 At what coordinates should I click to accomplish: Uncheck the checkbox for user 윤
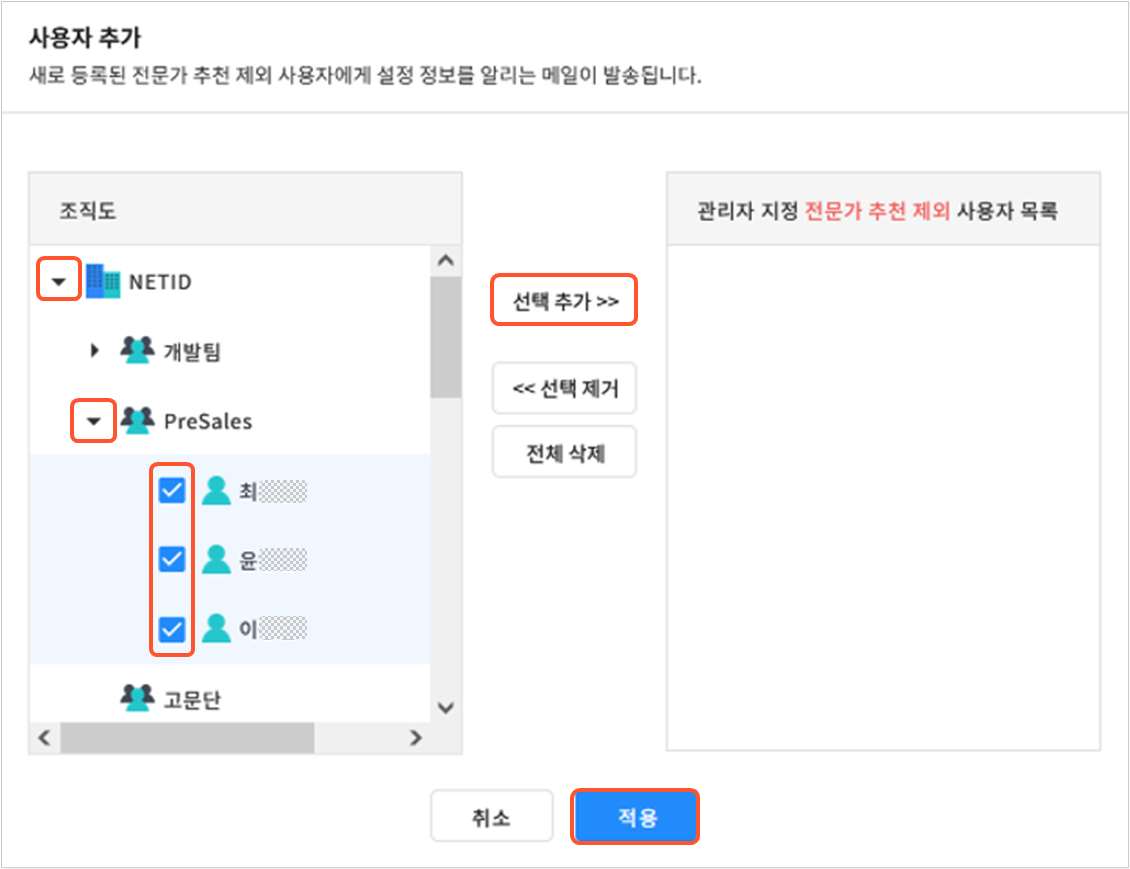coord(172,559)
